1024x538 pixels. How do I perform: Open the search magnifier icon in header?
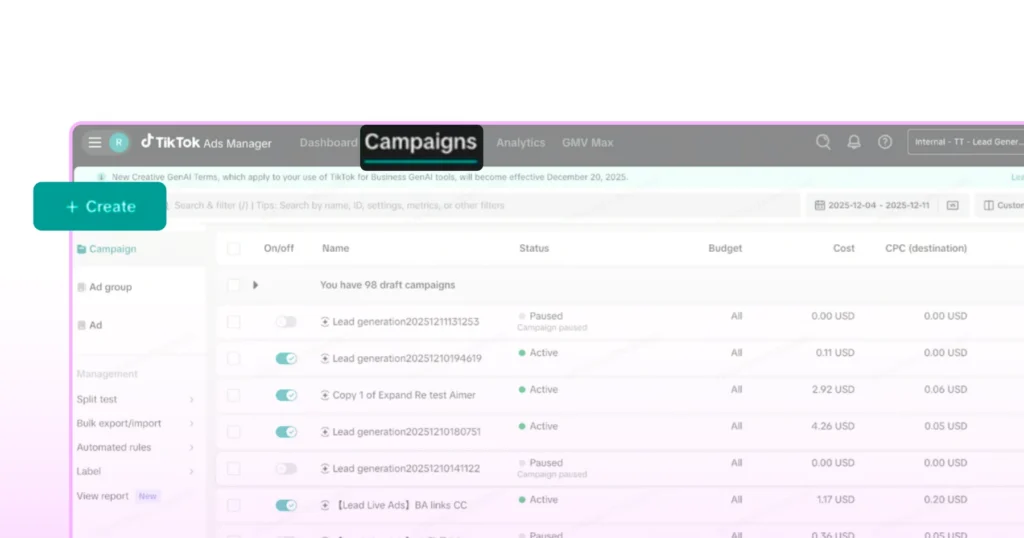(823, 142)
